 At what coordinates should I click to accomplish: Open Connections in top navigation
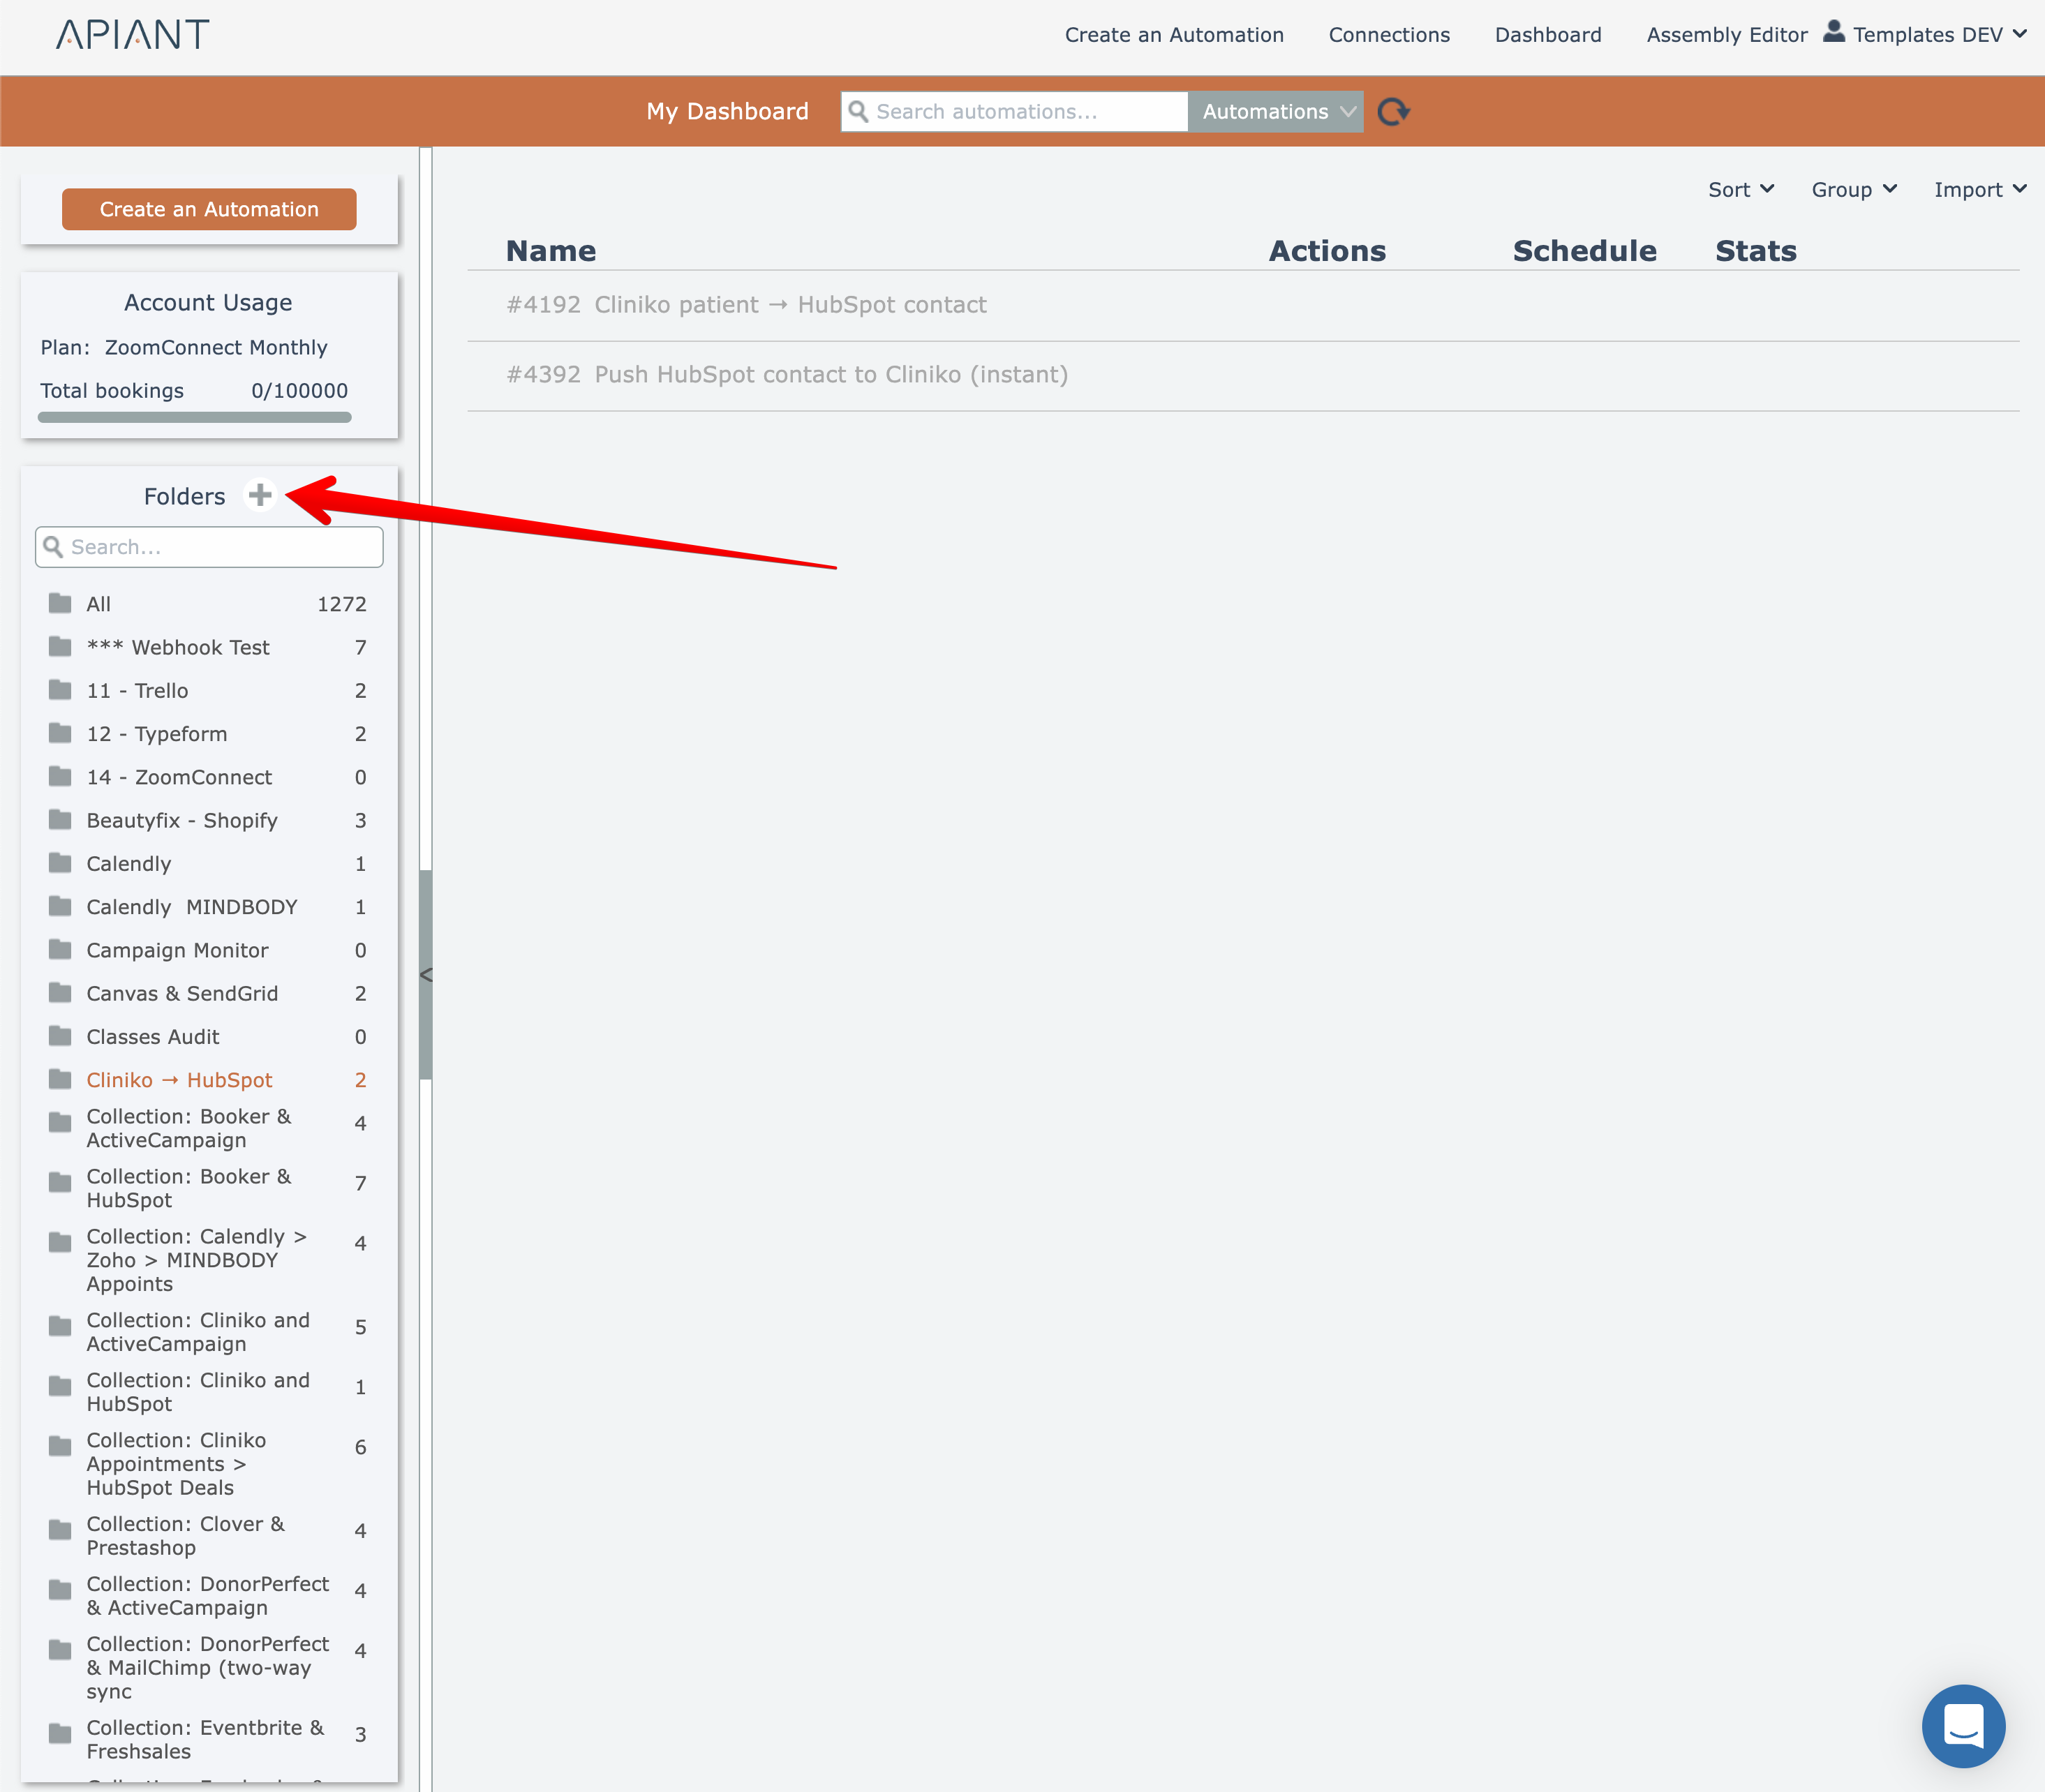tap(1388, 35)
